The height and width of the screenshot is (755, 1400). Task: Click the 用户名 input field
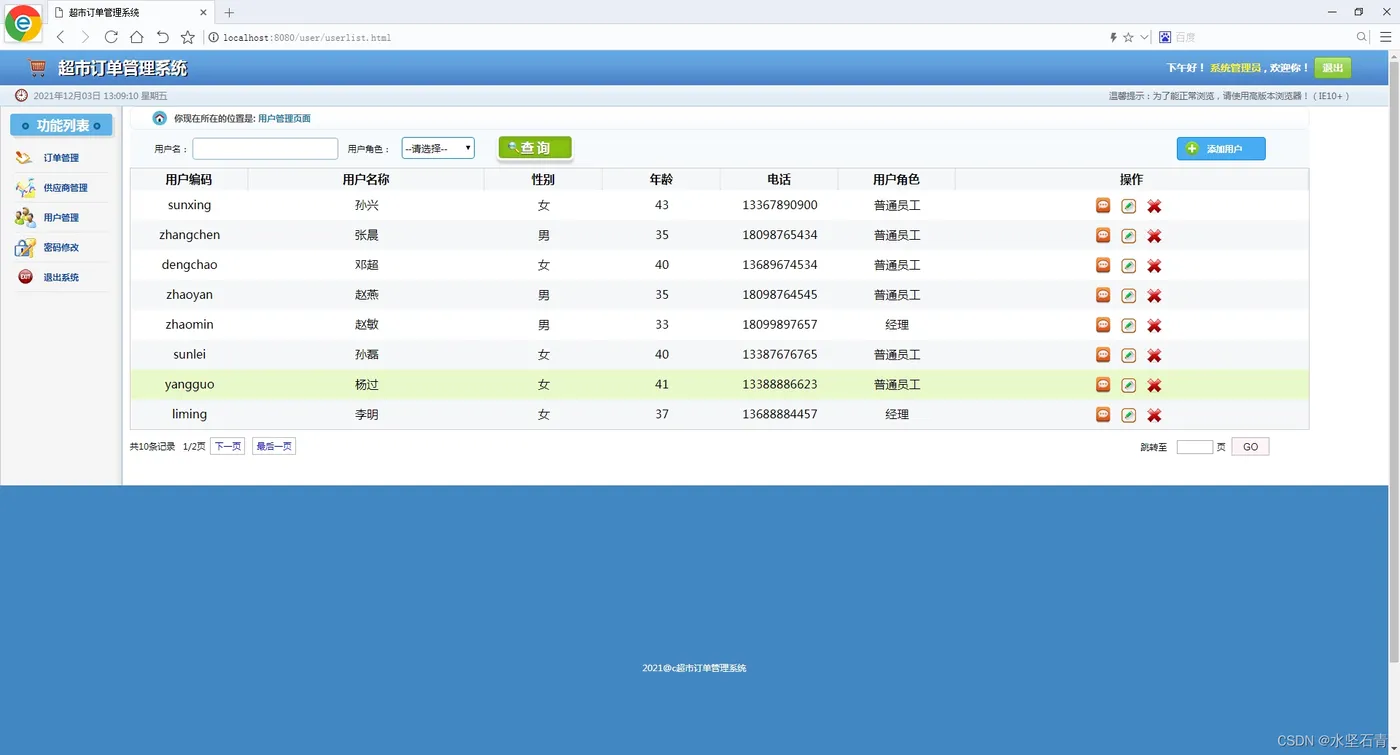point(265,148)
